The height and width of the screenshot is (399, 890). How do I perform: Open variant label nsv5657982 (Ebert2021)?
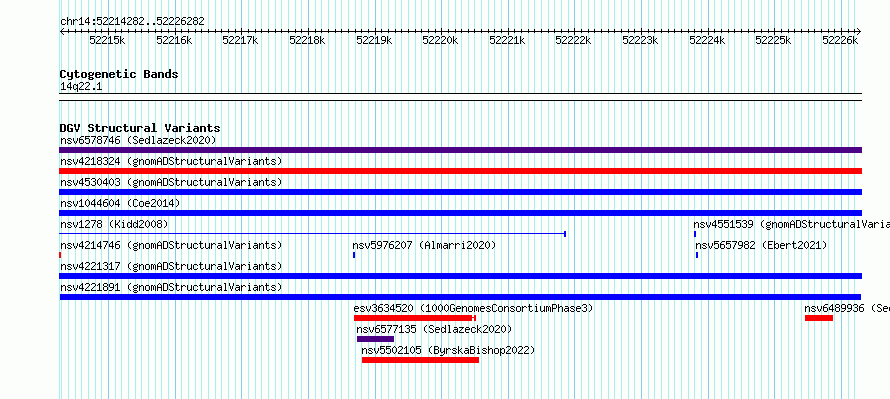[x=761, y=245]
